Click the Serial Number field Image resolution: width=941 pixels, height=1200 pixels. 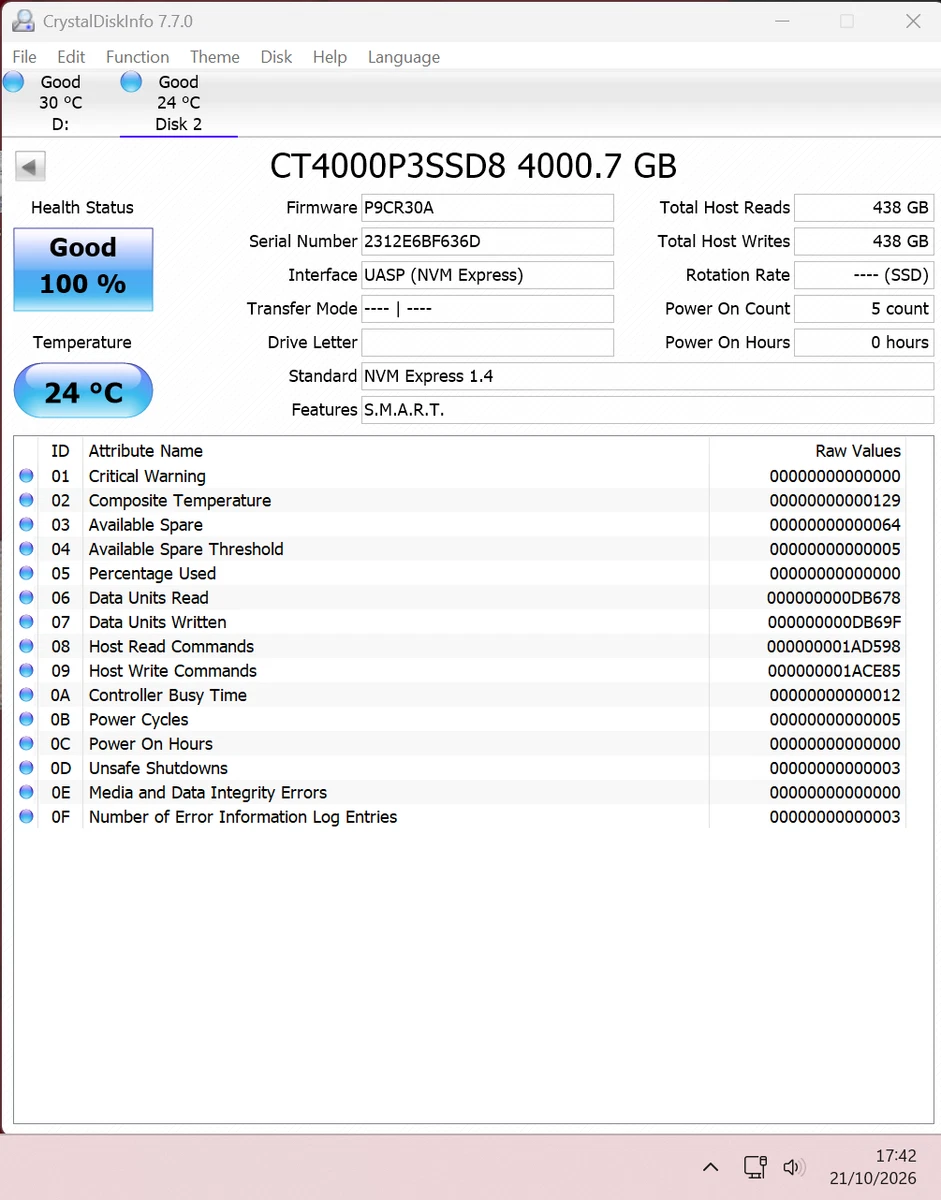pos(487,241)
